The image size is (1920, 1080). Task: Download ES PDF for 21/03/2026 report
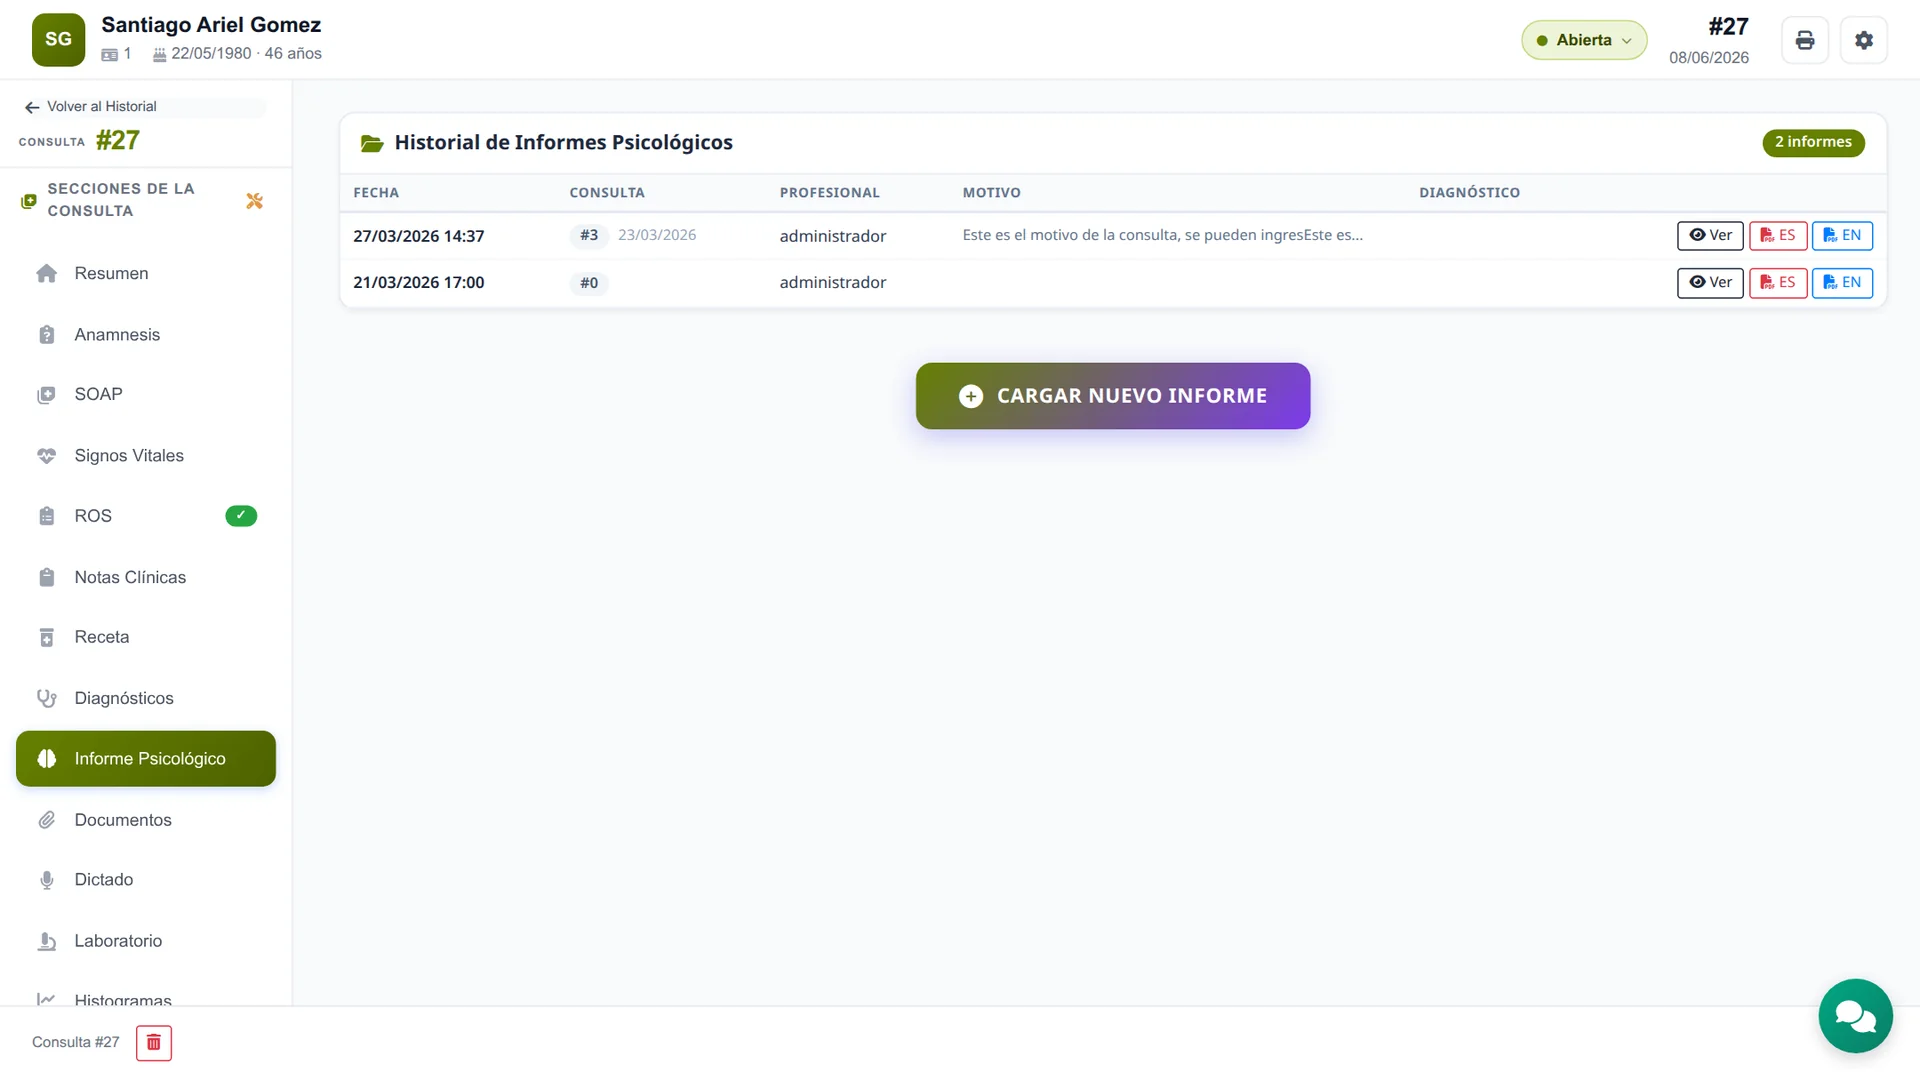point(1778,283)
